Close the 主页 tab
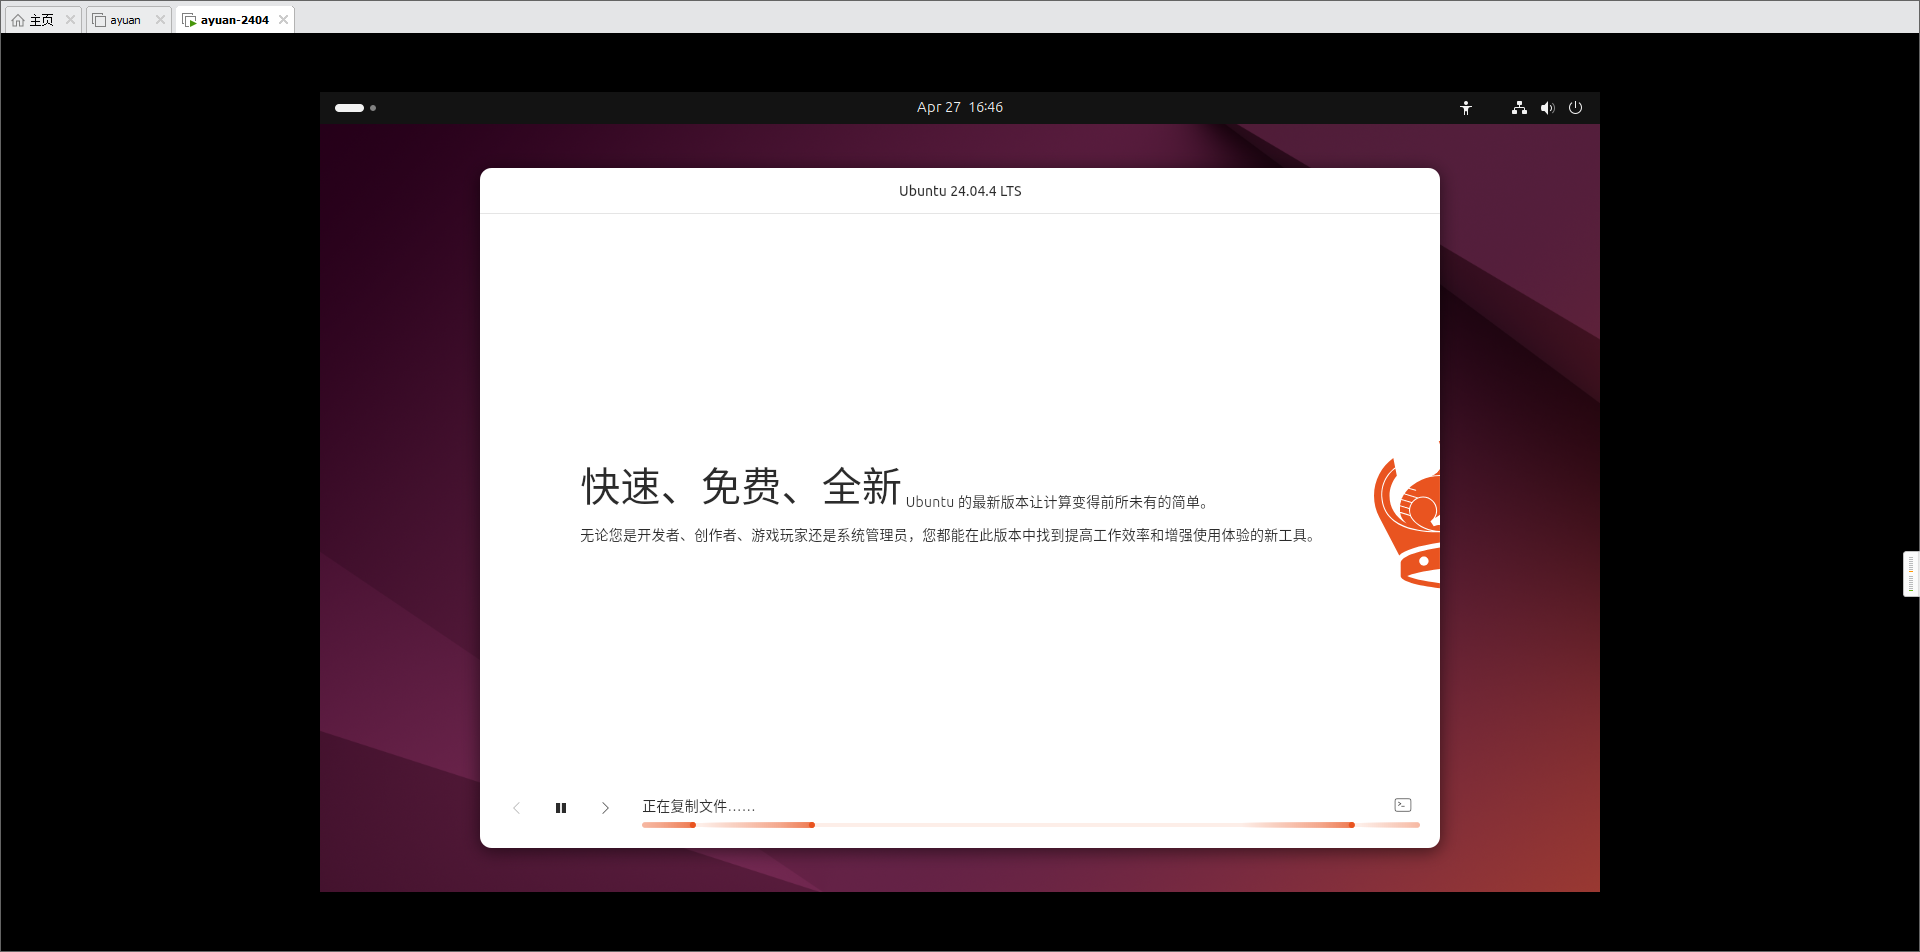This screenshot has height=952, width=1920. (70, 20)
